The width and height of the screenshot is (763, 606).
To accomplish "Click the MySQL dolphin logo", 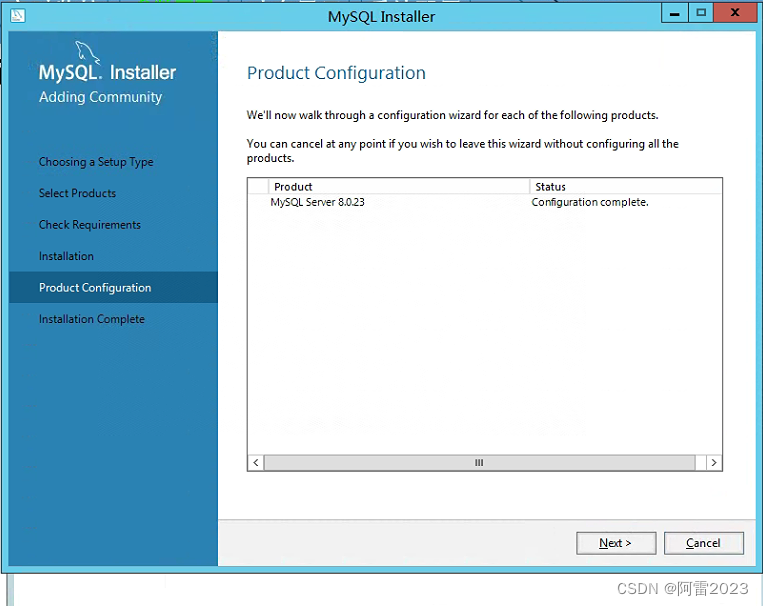I will (x=88, y=53).
